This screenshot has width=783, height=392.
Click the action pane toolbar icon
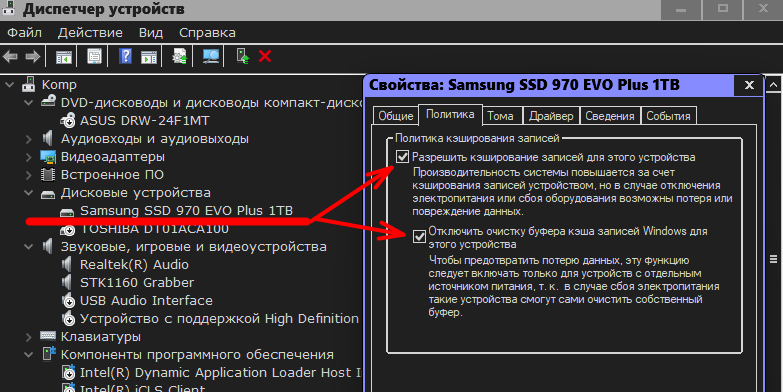tap(149, 56)
